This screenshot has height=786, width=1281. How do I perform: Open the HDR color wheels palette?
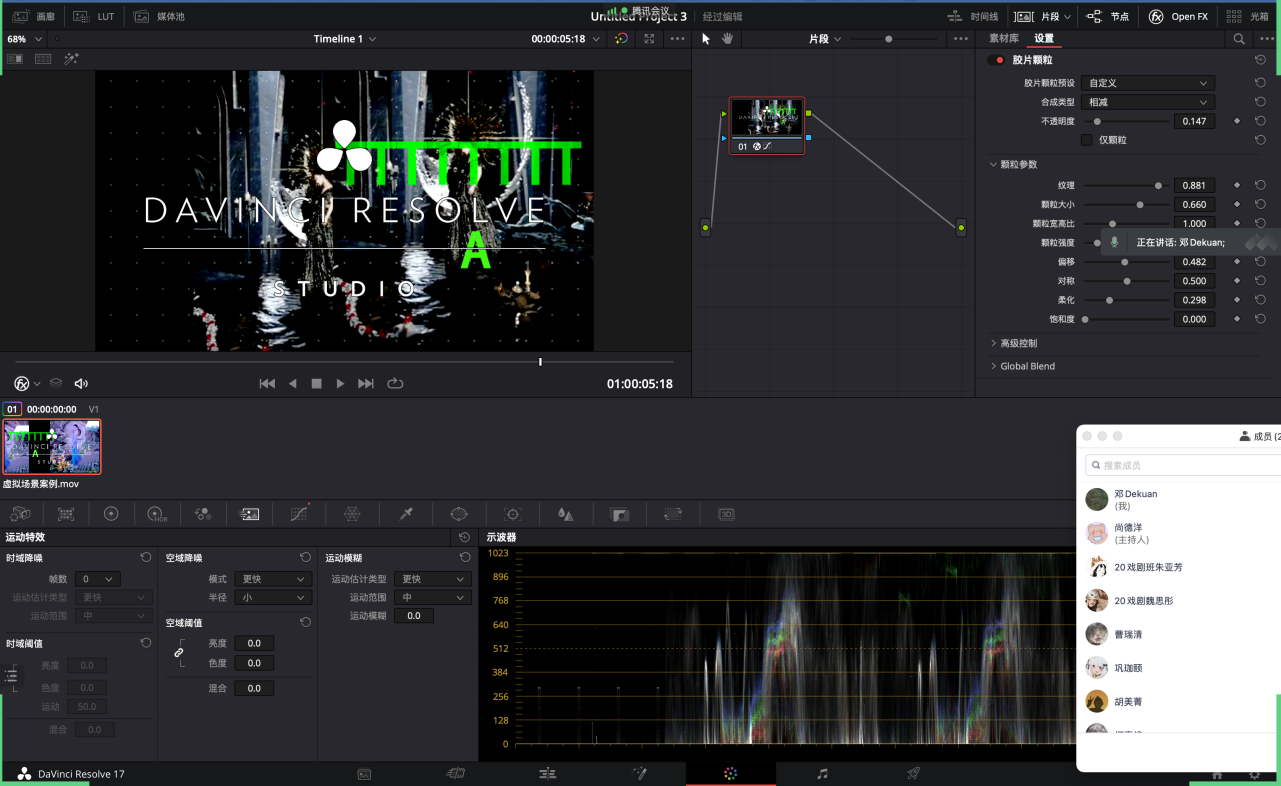[157, 514]
